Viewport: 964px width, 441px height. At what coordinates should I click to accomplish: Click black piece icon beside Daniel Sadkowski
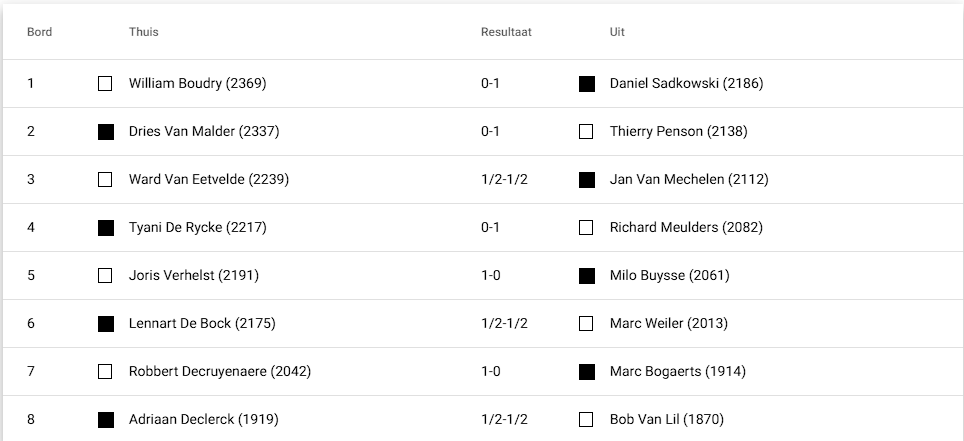click(587, 84)
